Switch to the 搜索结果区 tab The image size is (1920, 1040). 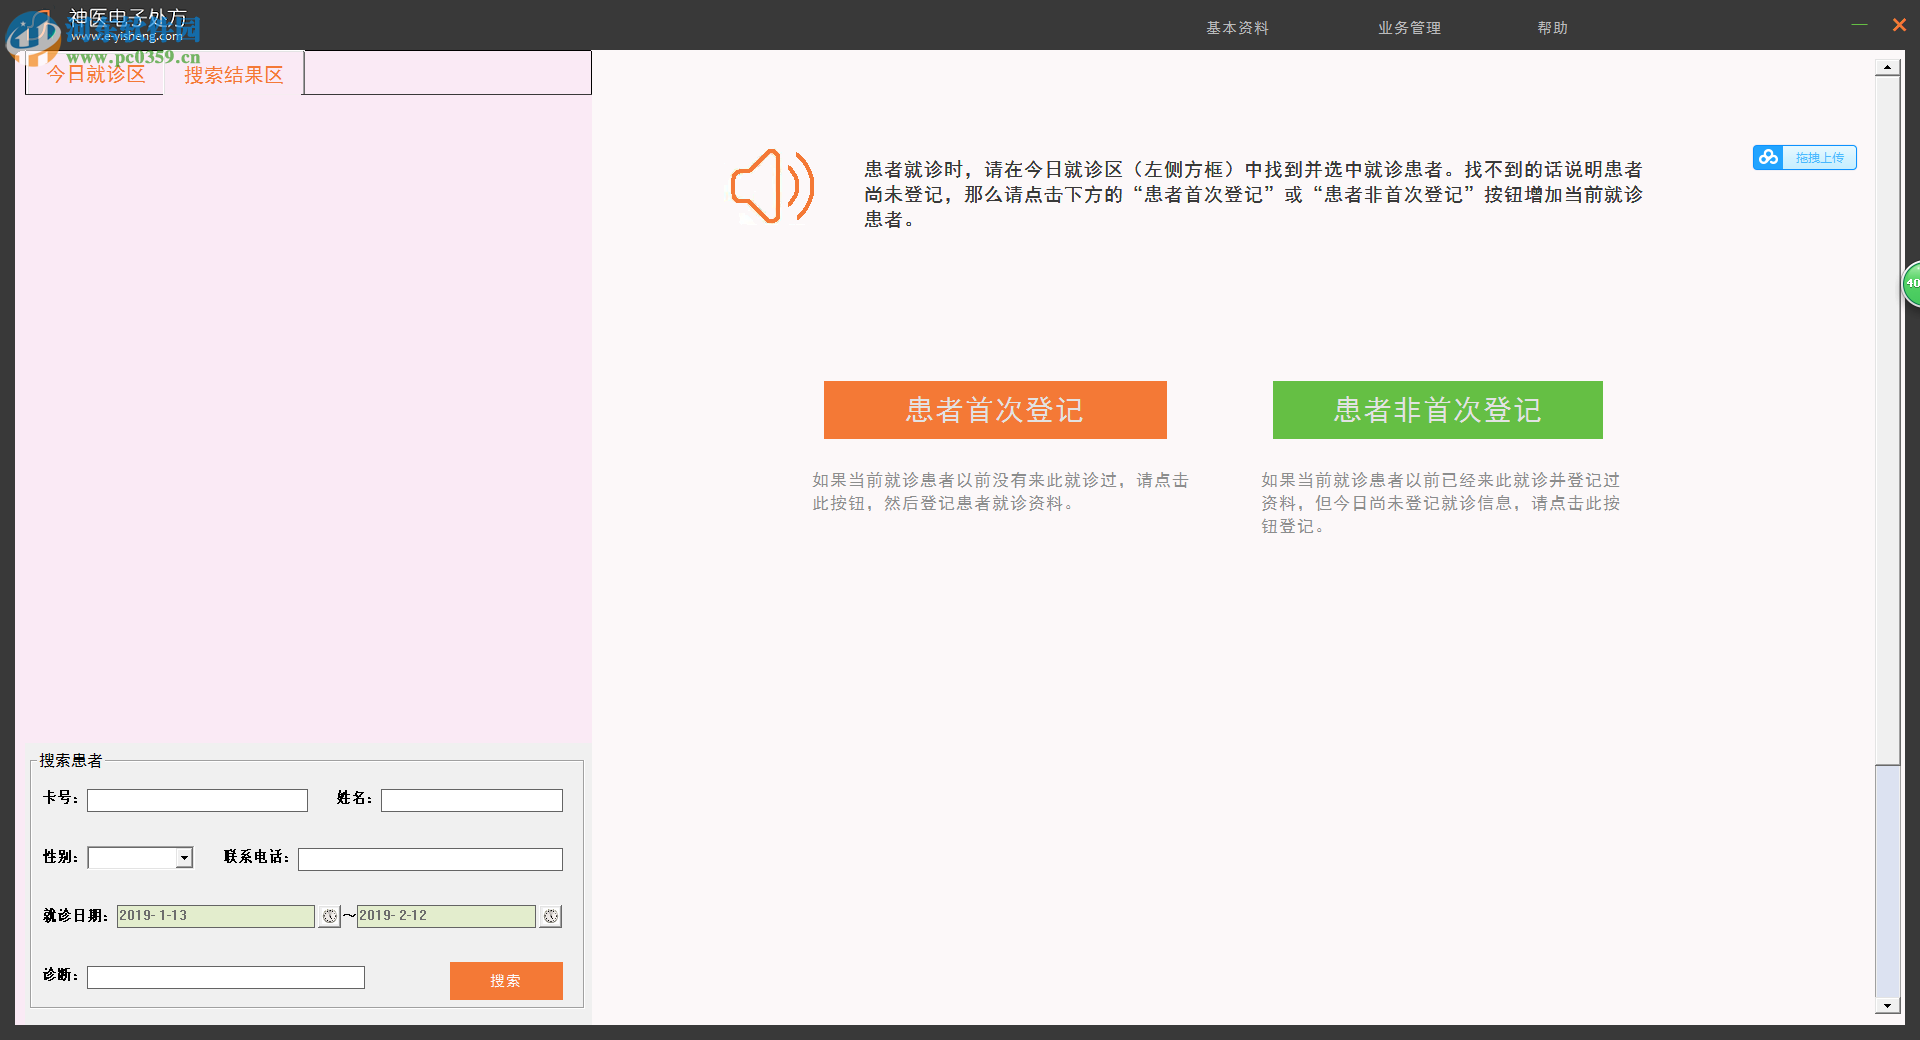click(234, 75)
